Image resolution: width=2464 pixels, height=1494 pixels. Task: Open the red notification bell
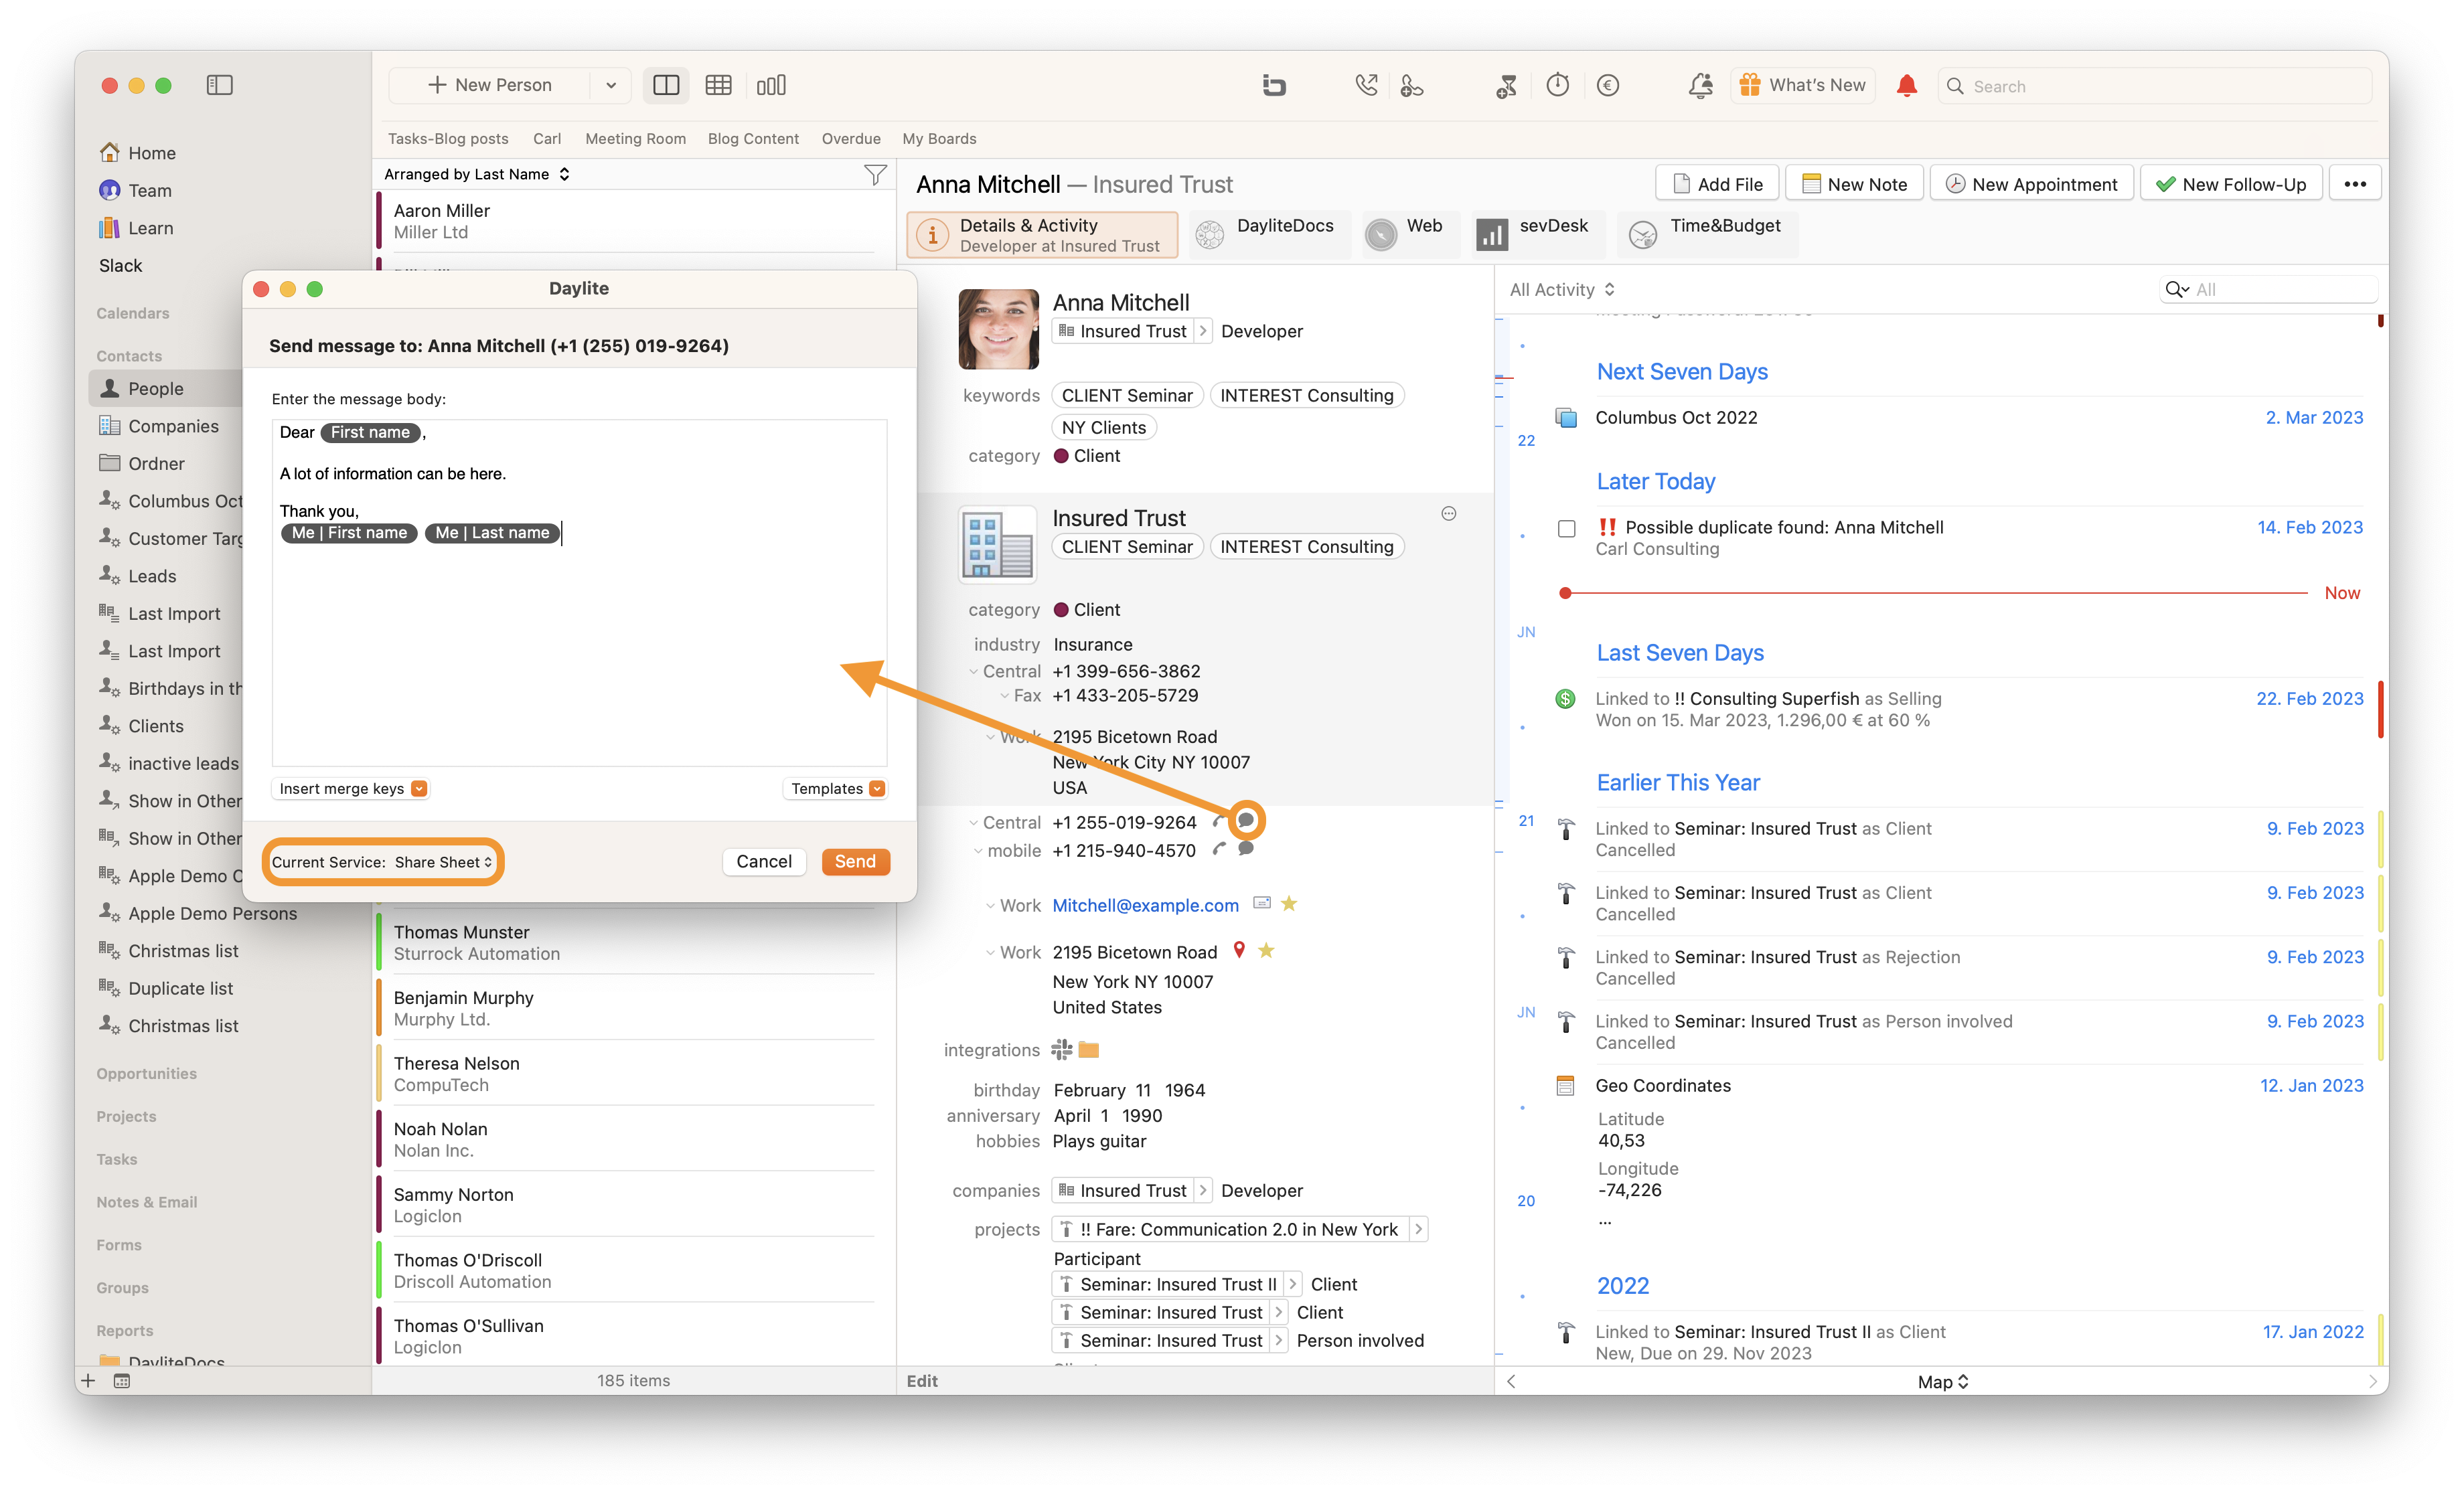[1906, 86]
